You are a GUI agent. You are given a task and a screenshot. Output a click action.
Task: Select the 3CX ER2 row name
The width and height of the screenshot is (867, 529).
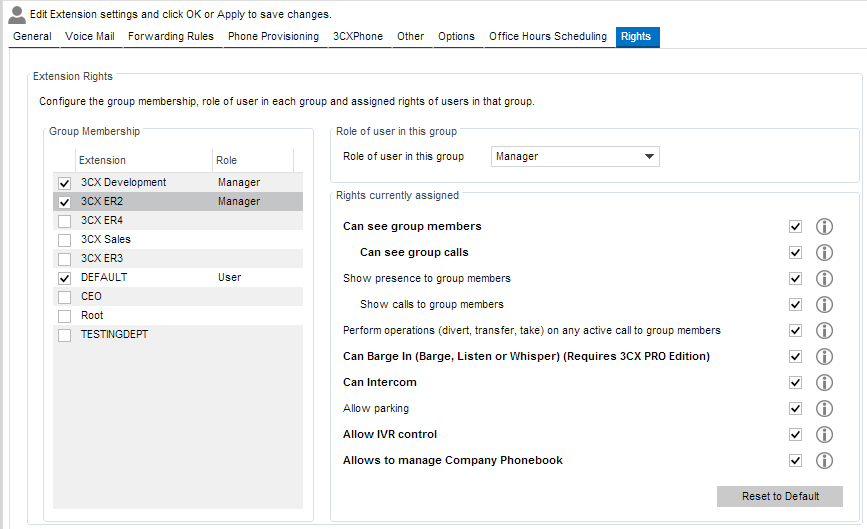102,201
